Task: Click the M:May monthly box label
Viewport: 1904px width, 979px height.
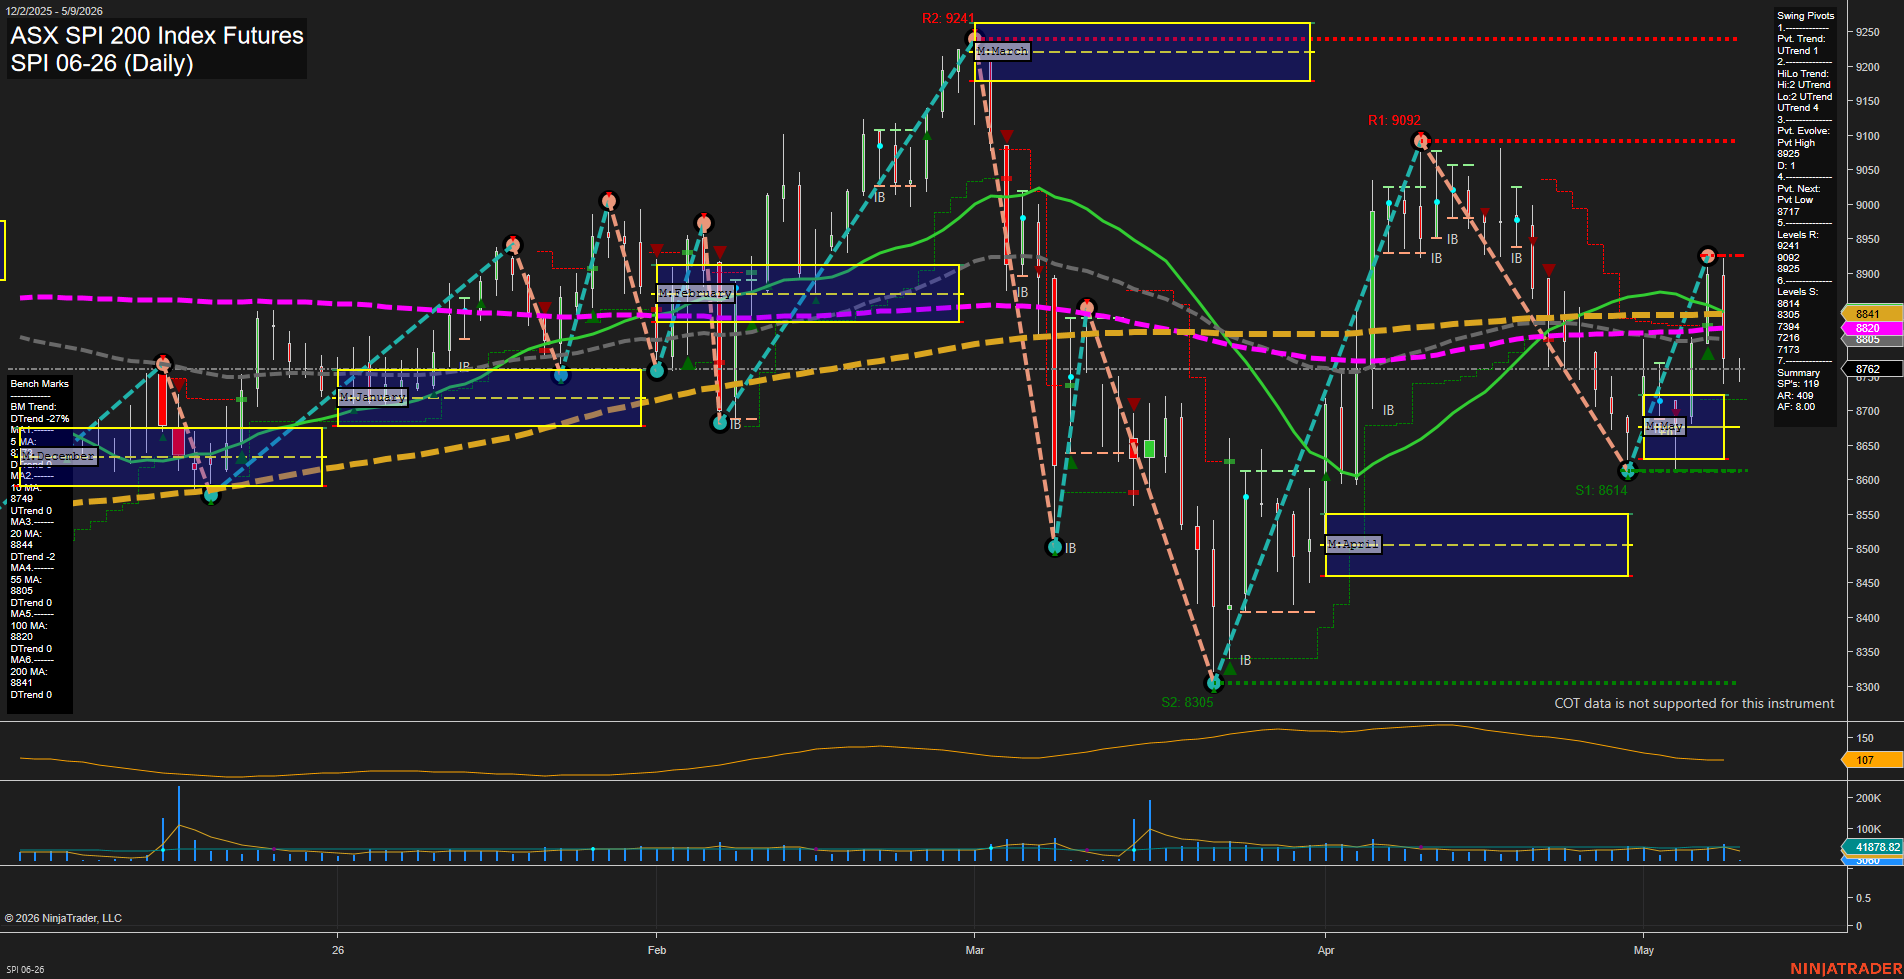Action: (1664, 427)
